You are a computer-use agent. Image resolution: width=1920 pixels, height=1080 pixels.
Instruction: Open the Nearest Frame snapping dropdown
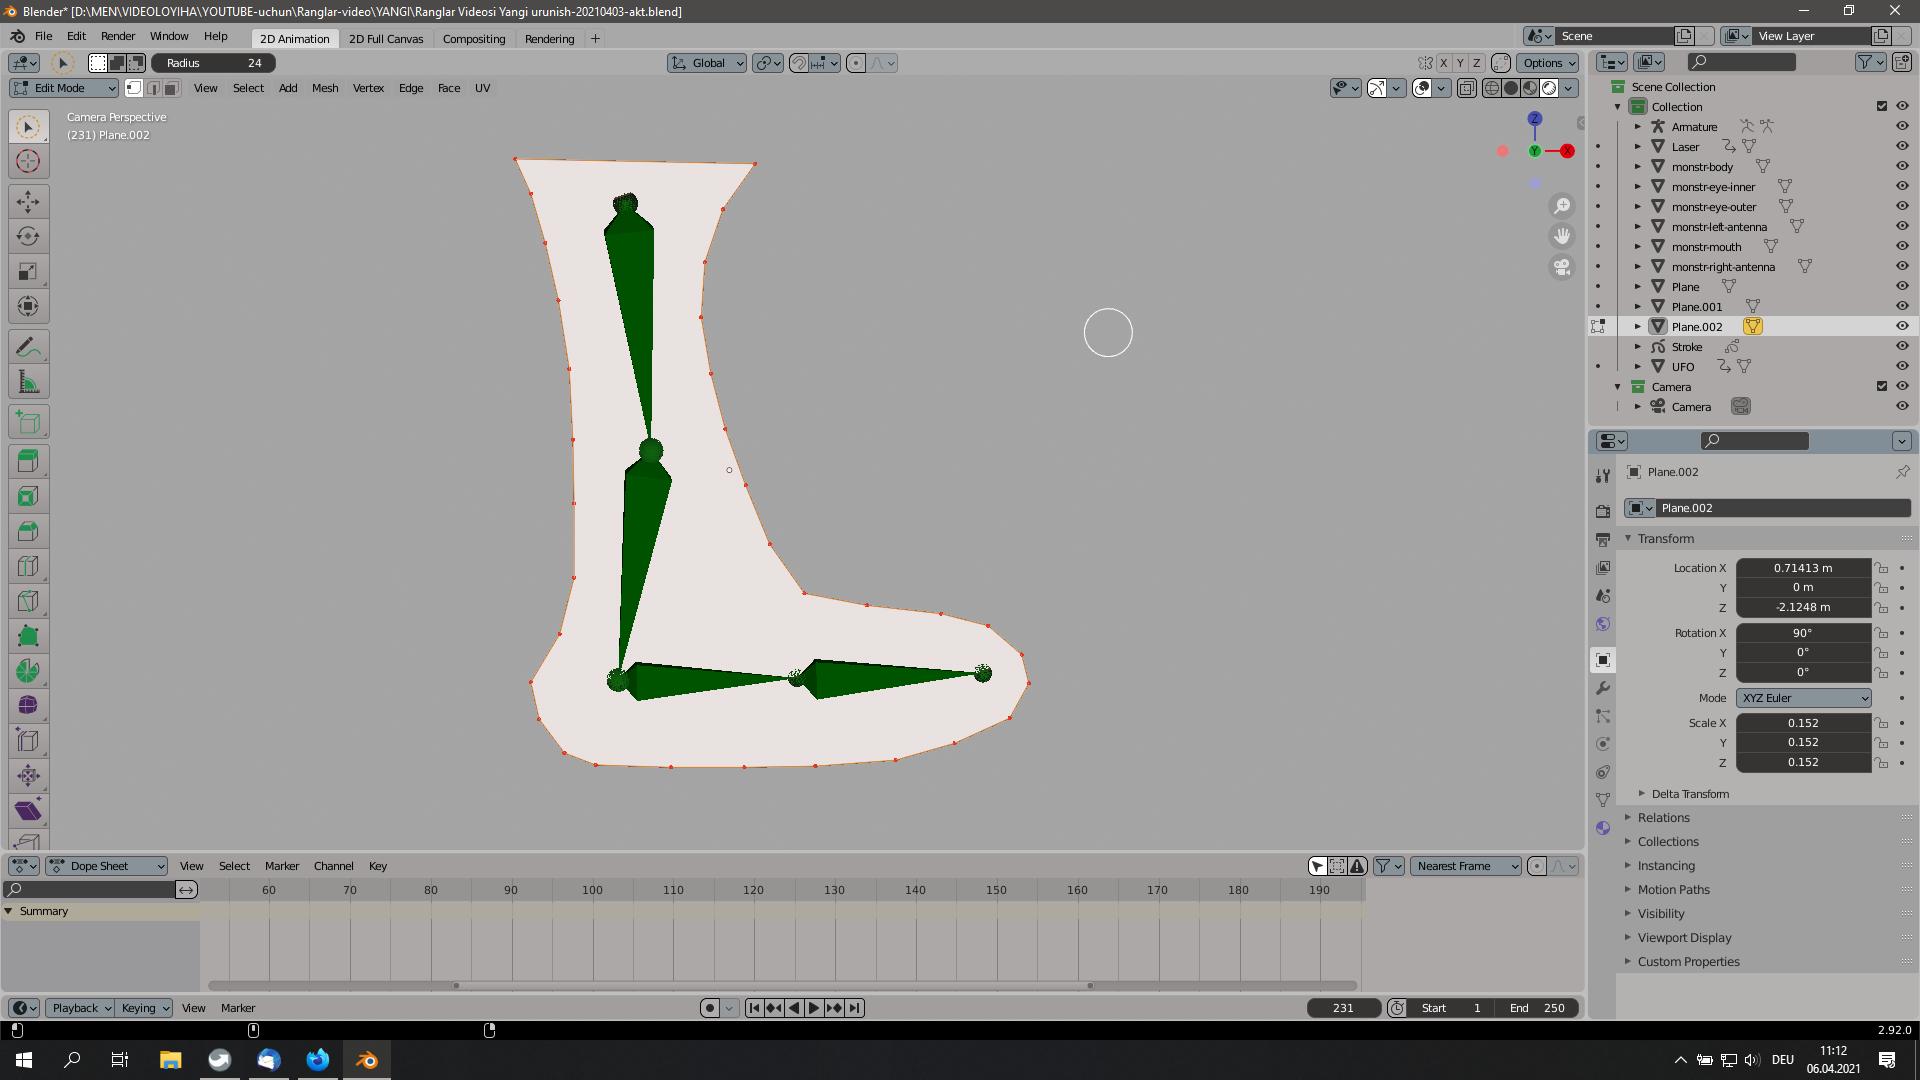(1466, 866)
